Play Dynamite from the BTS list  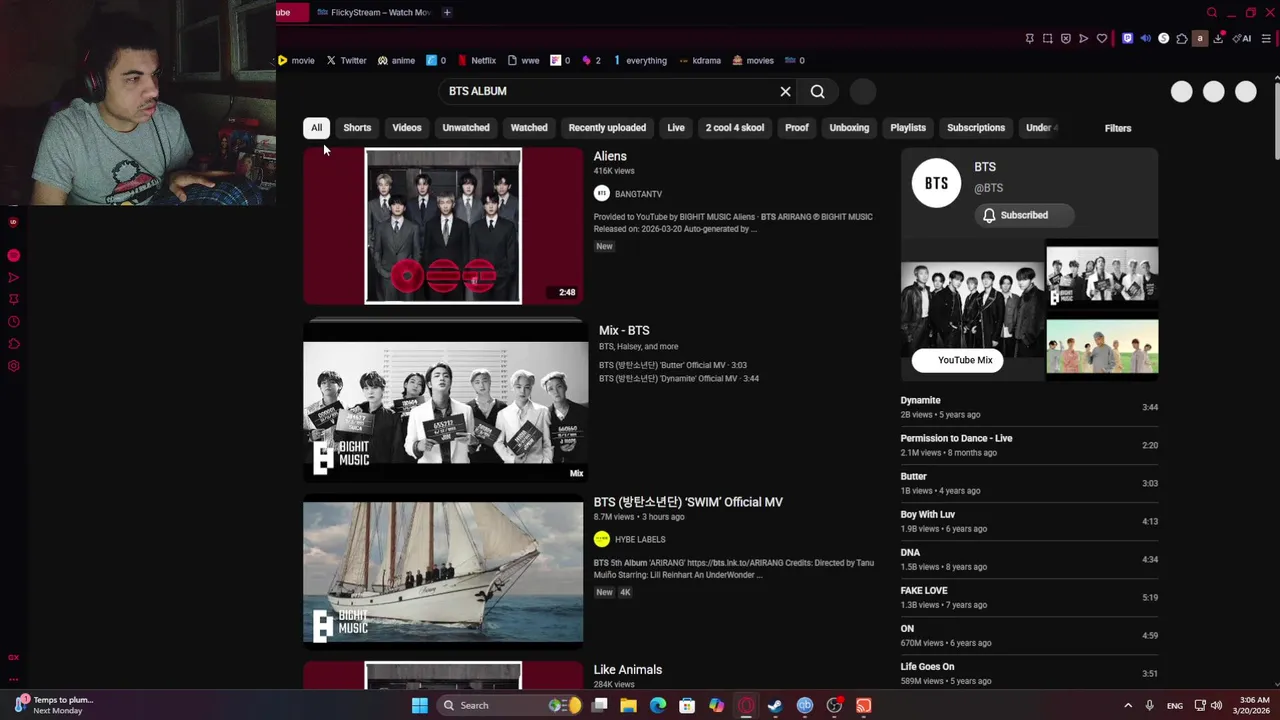[1029, 407]
